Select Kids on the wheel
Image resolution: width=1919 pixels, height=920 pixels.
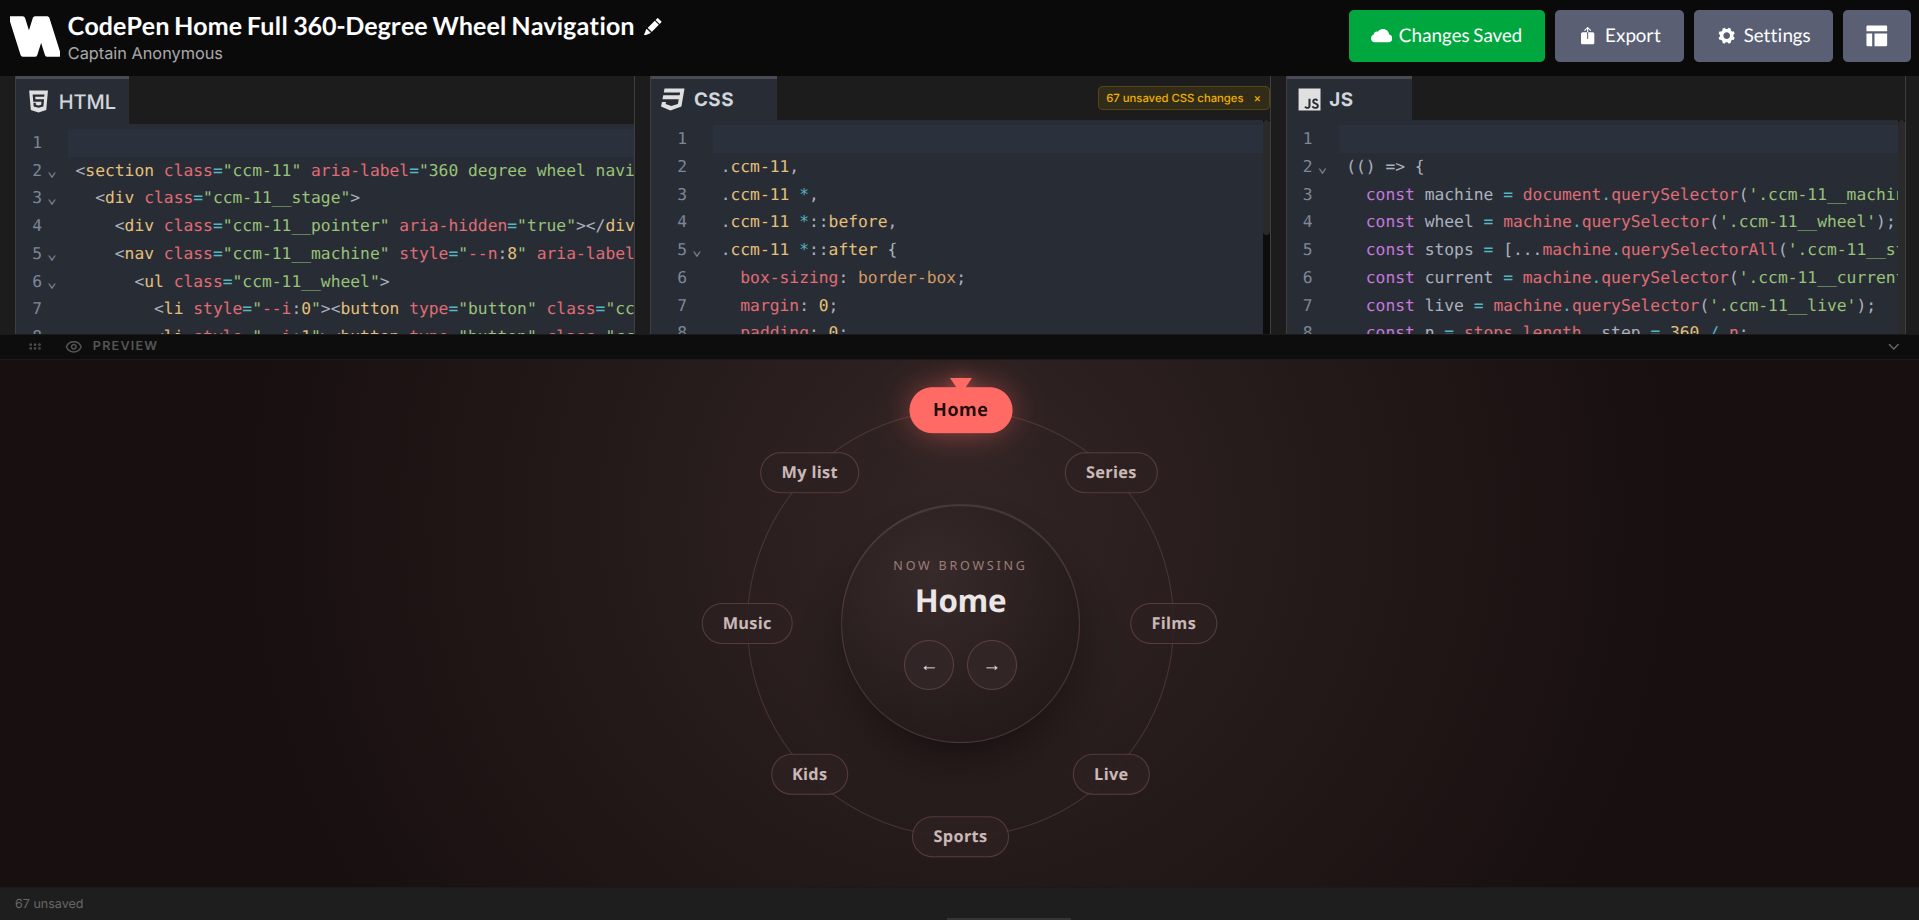[809, 774]
